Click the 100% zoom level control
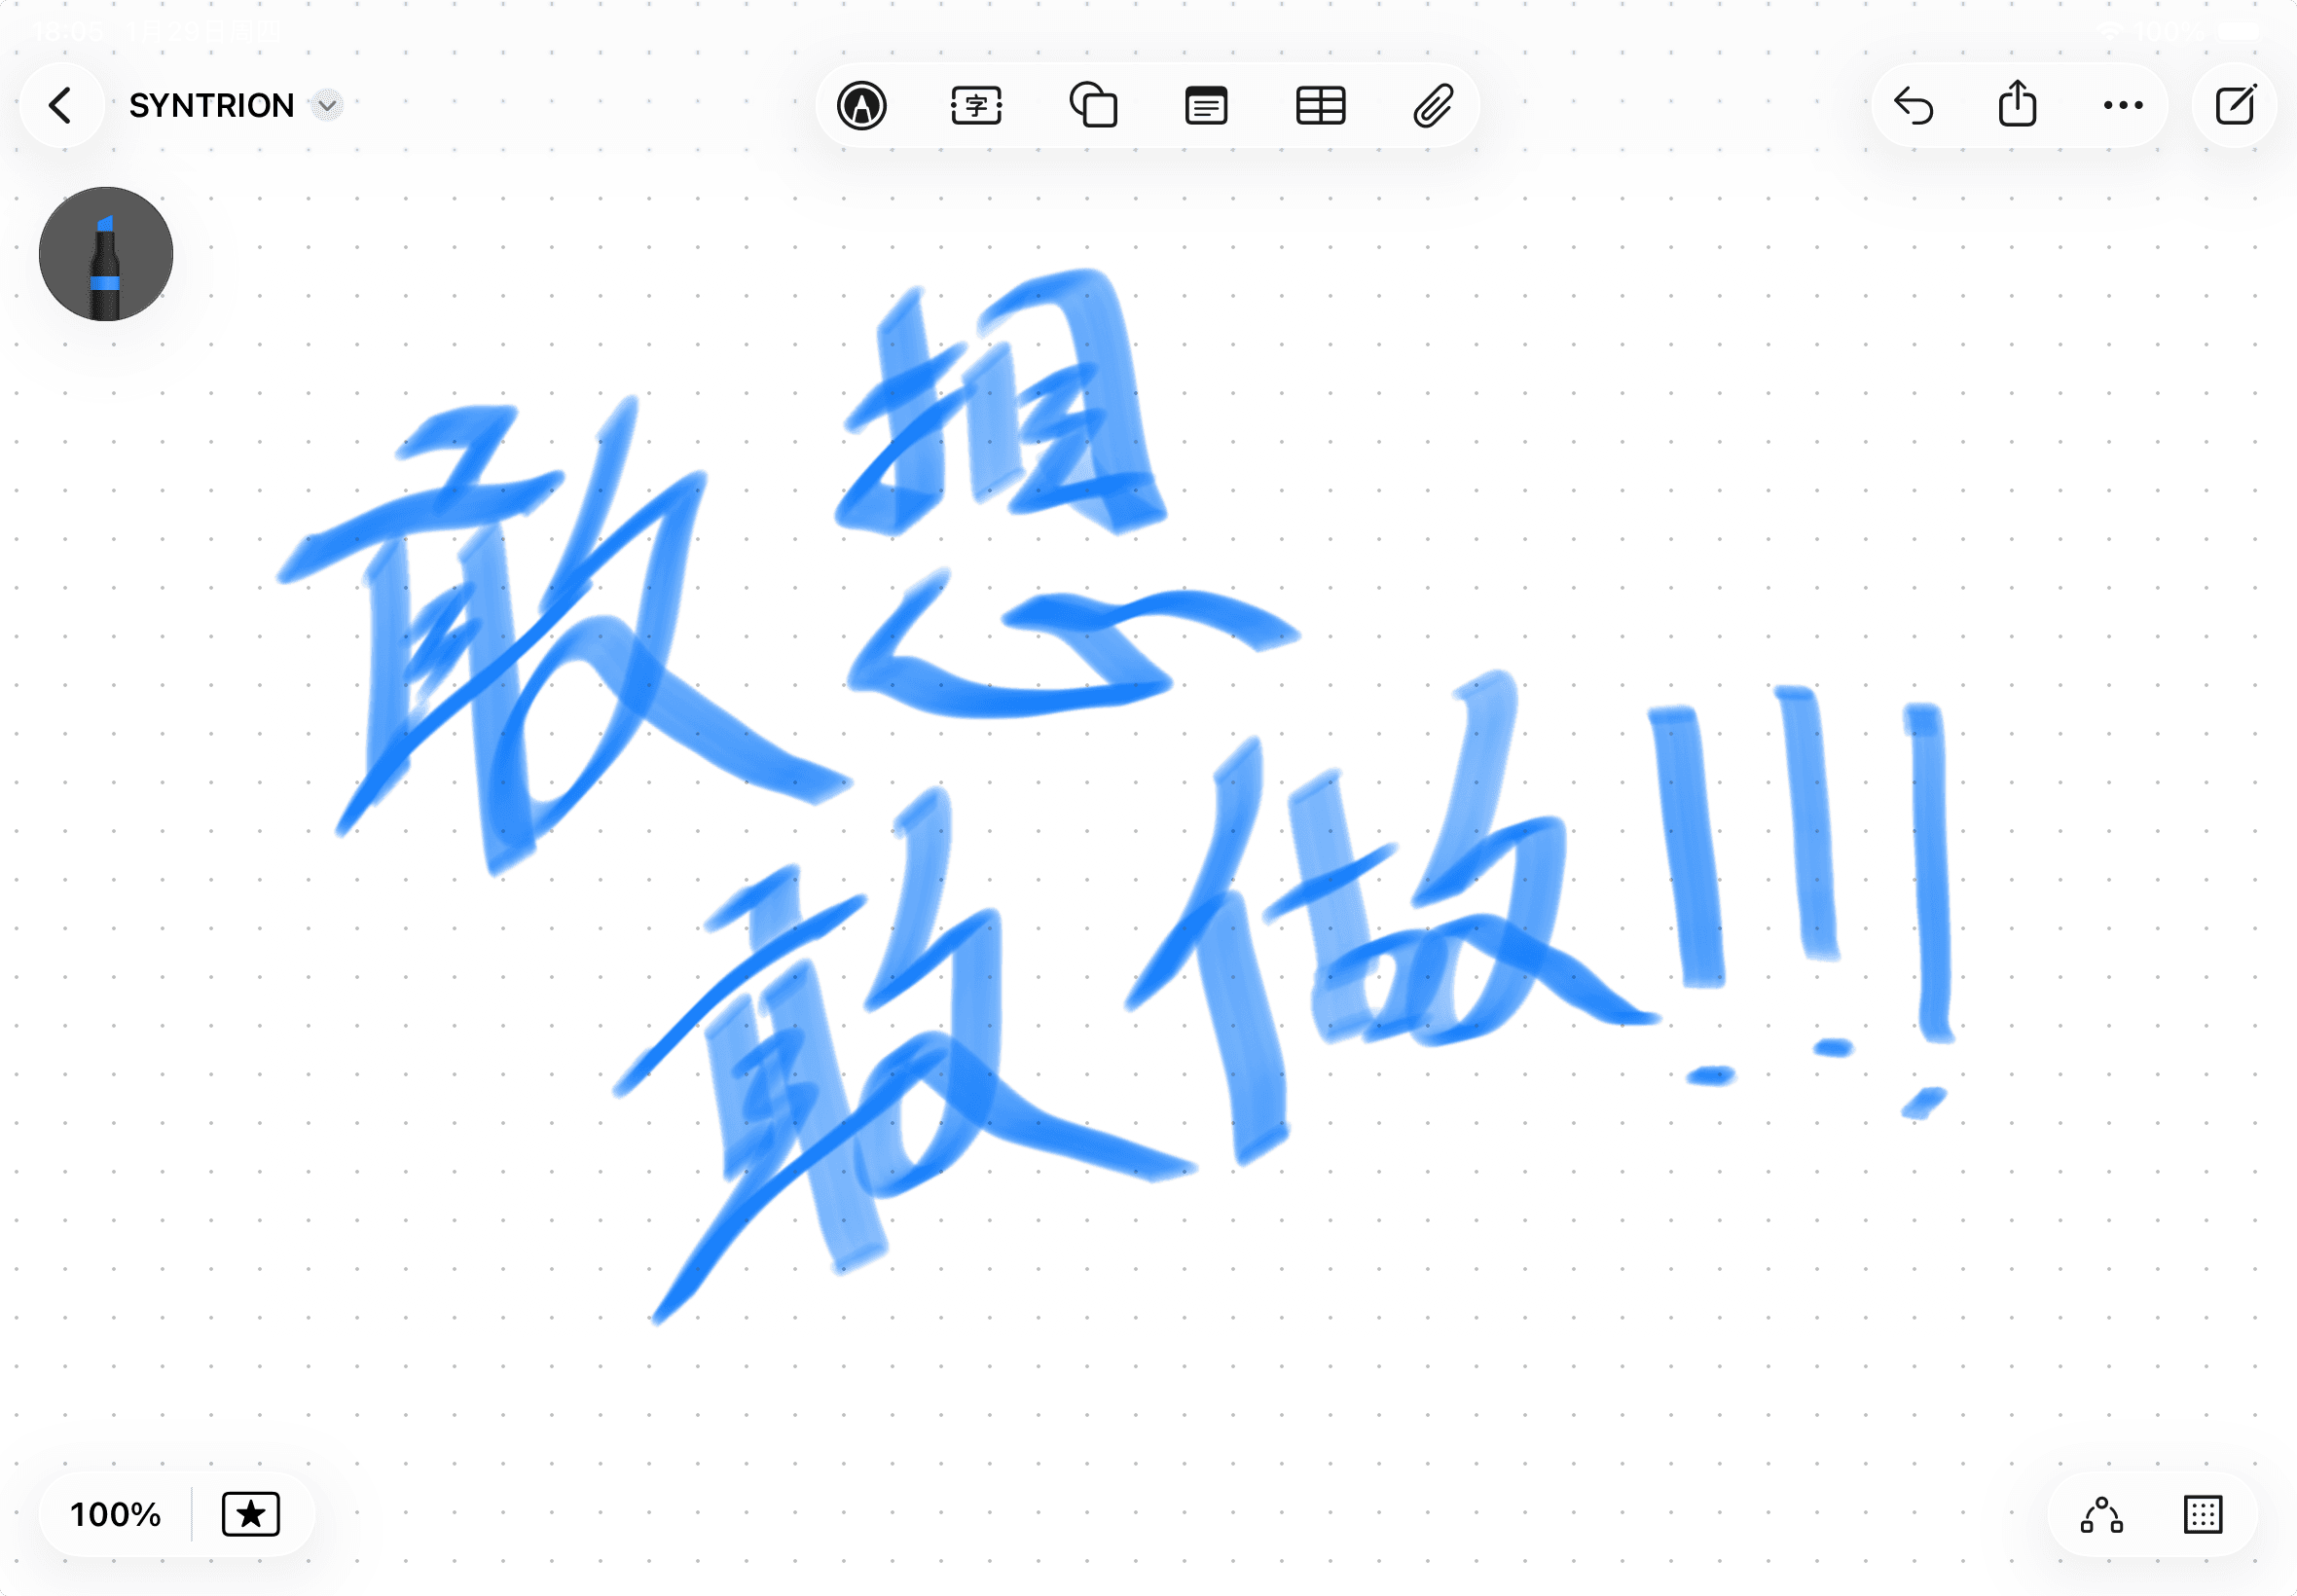The image size is (2297, 1596). click(x=114, y=1514)
